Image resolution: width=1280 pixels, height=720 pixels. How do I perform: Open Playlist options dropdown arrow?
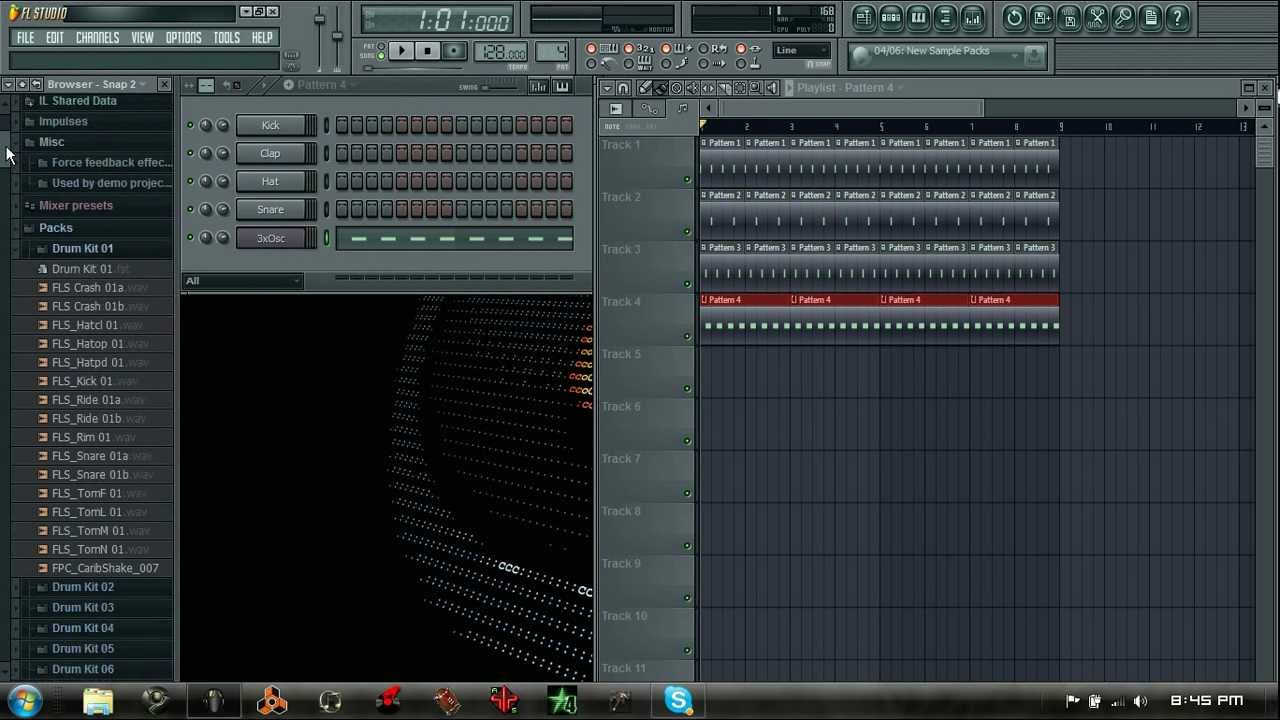coord(607,88)
